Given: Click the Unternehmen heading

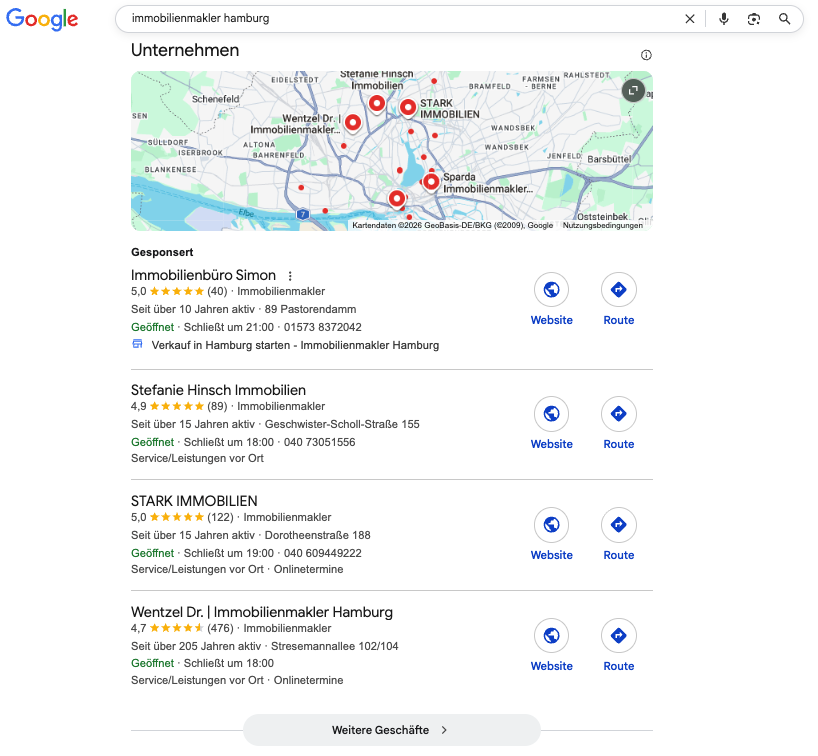Looking at the screenshot, I should click(x=185, y=50).
